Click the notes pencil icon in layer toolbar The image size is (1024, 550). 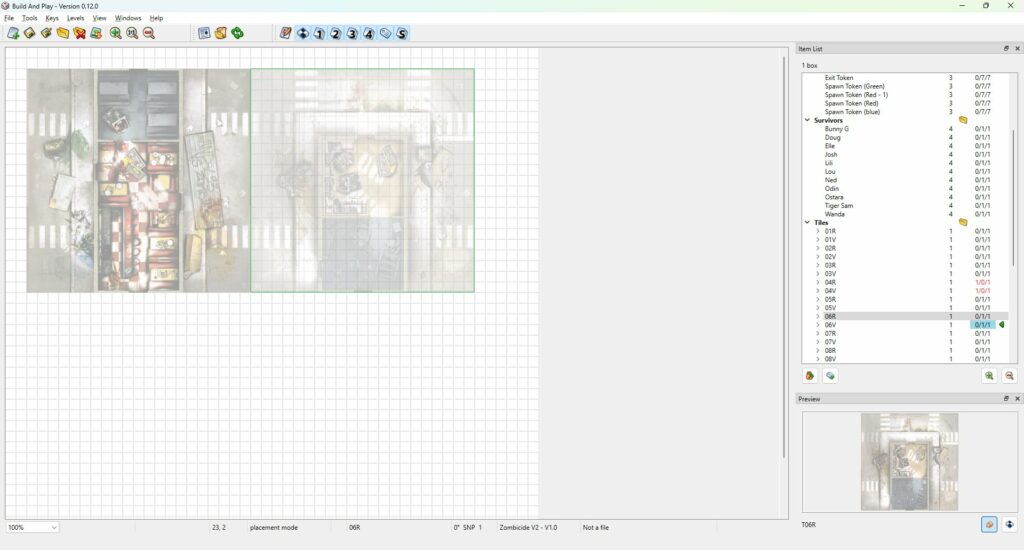pos(286,33)
